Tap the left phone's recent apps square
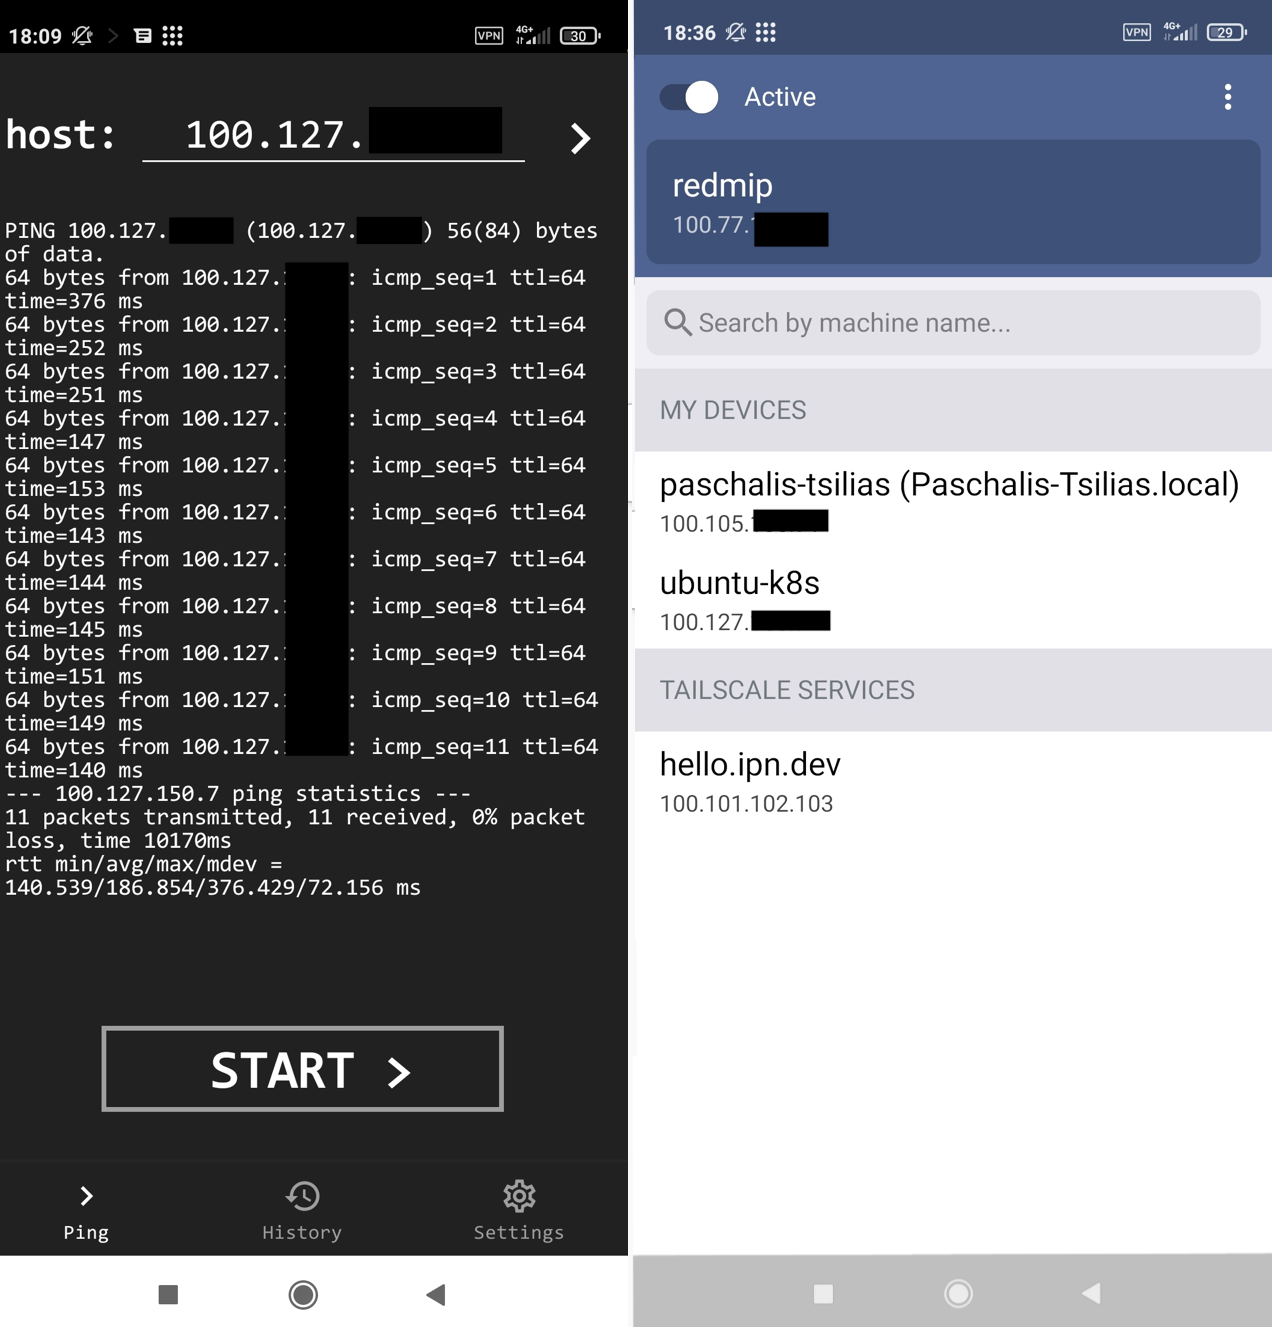Image resolution: width=1272 pixels, height=1327 pixels. [168, 1295]
